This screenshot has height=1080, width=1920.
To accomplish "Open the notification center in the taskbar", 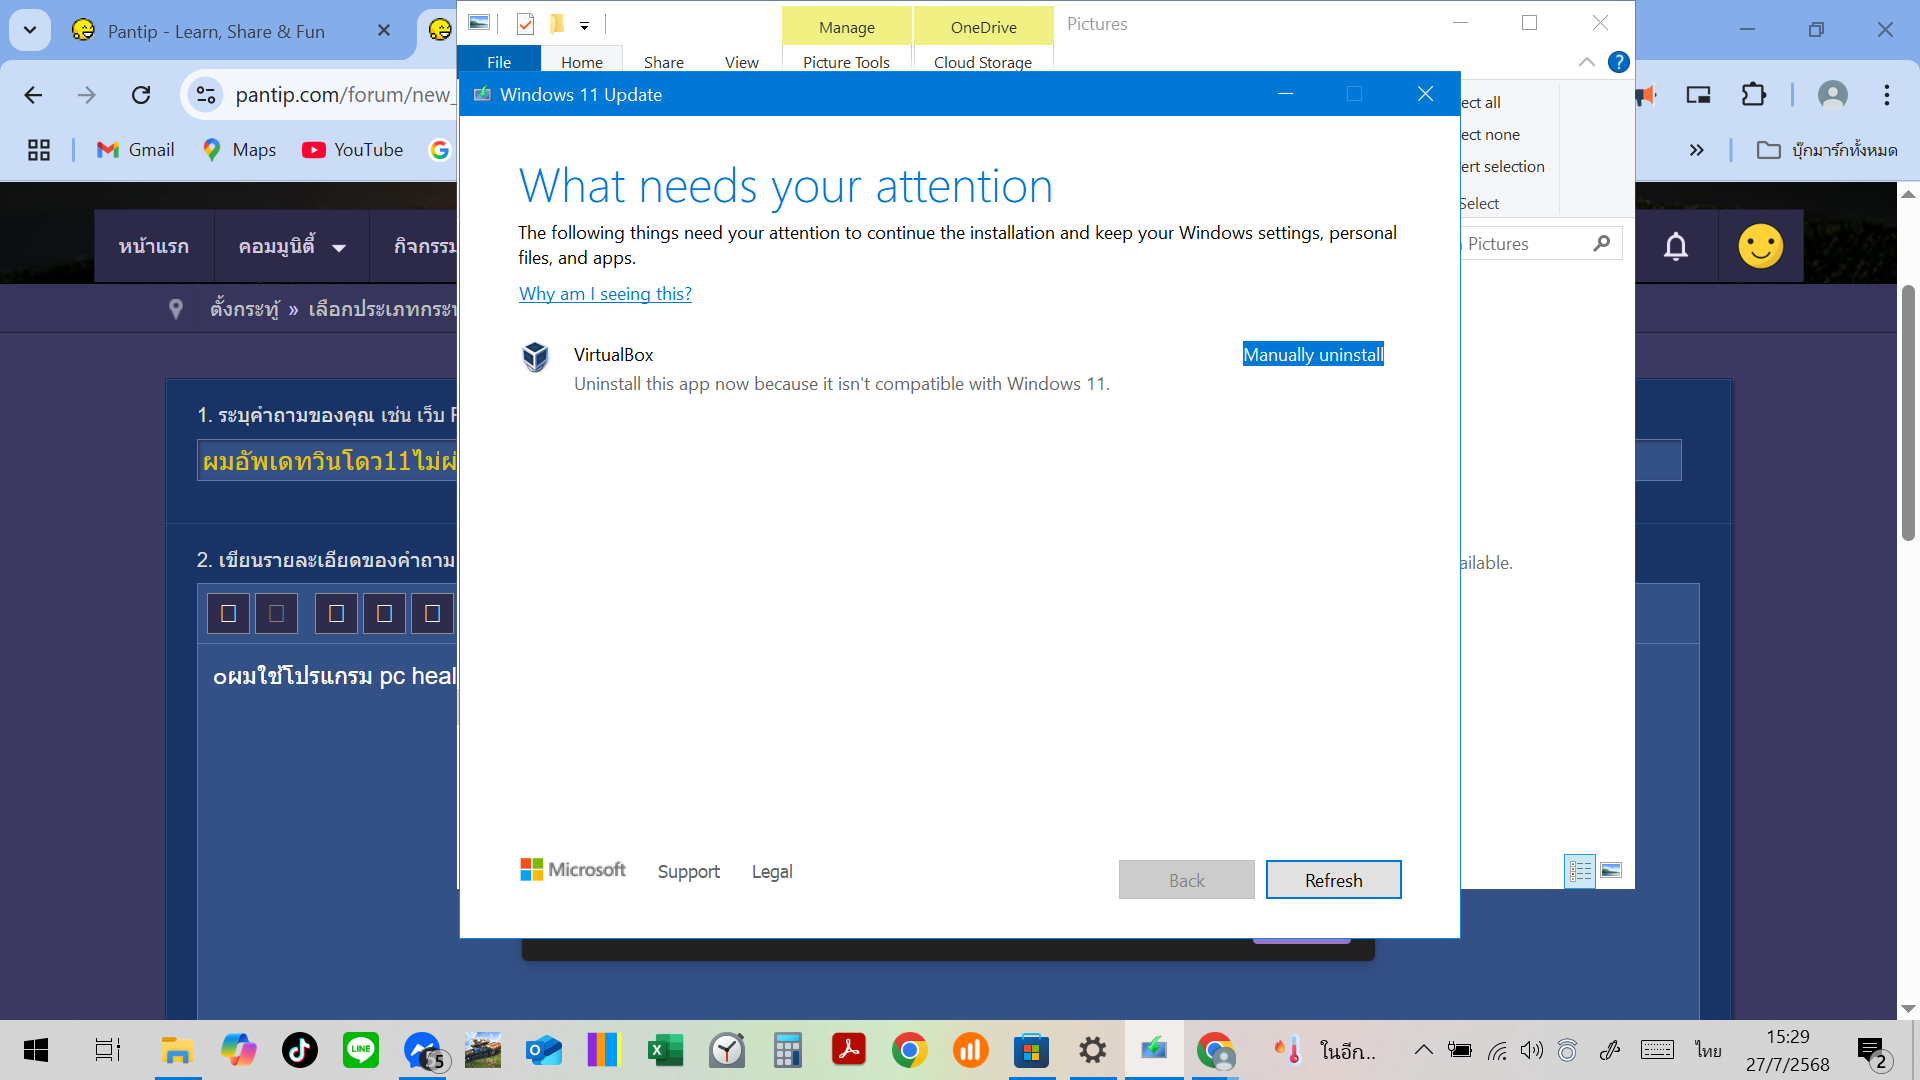I will tap(1873, 1052).
